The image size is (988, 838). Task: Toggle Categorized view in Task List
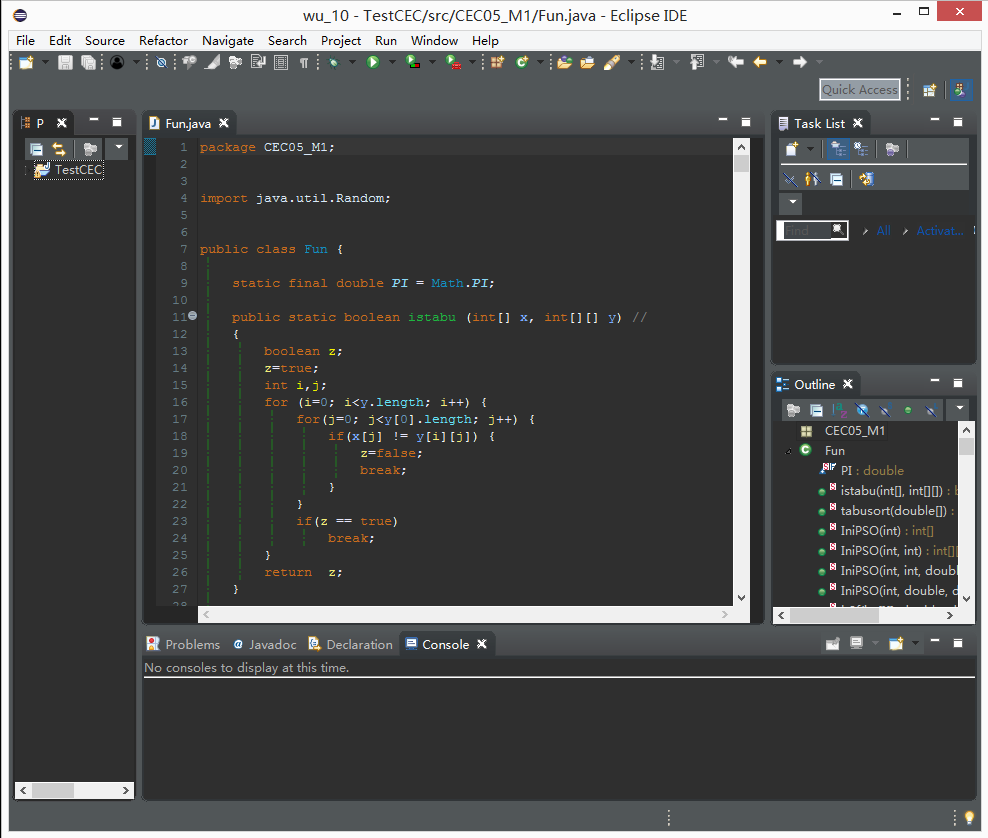(837, 149)
